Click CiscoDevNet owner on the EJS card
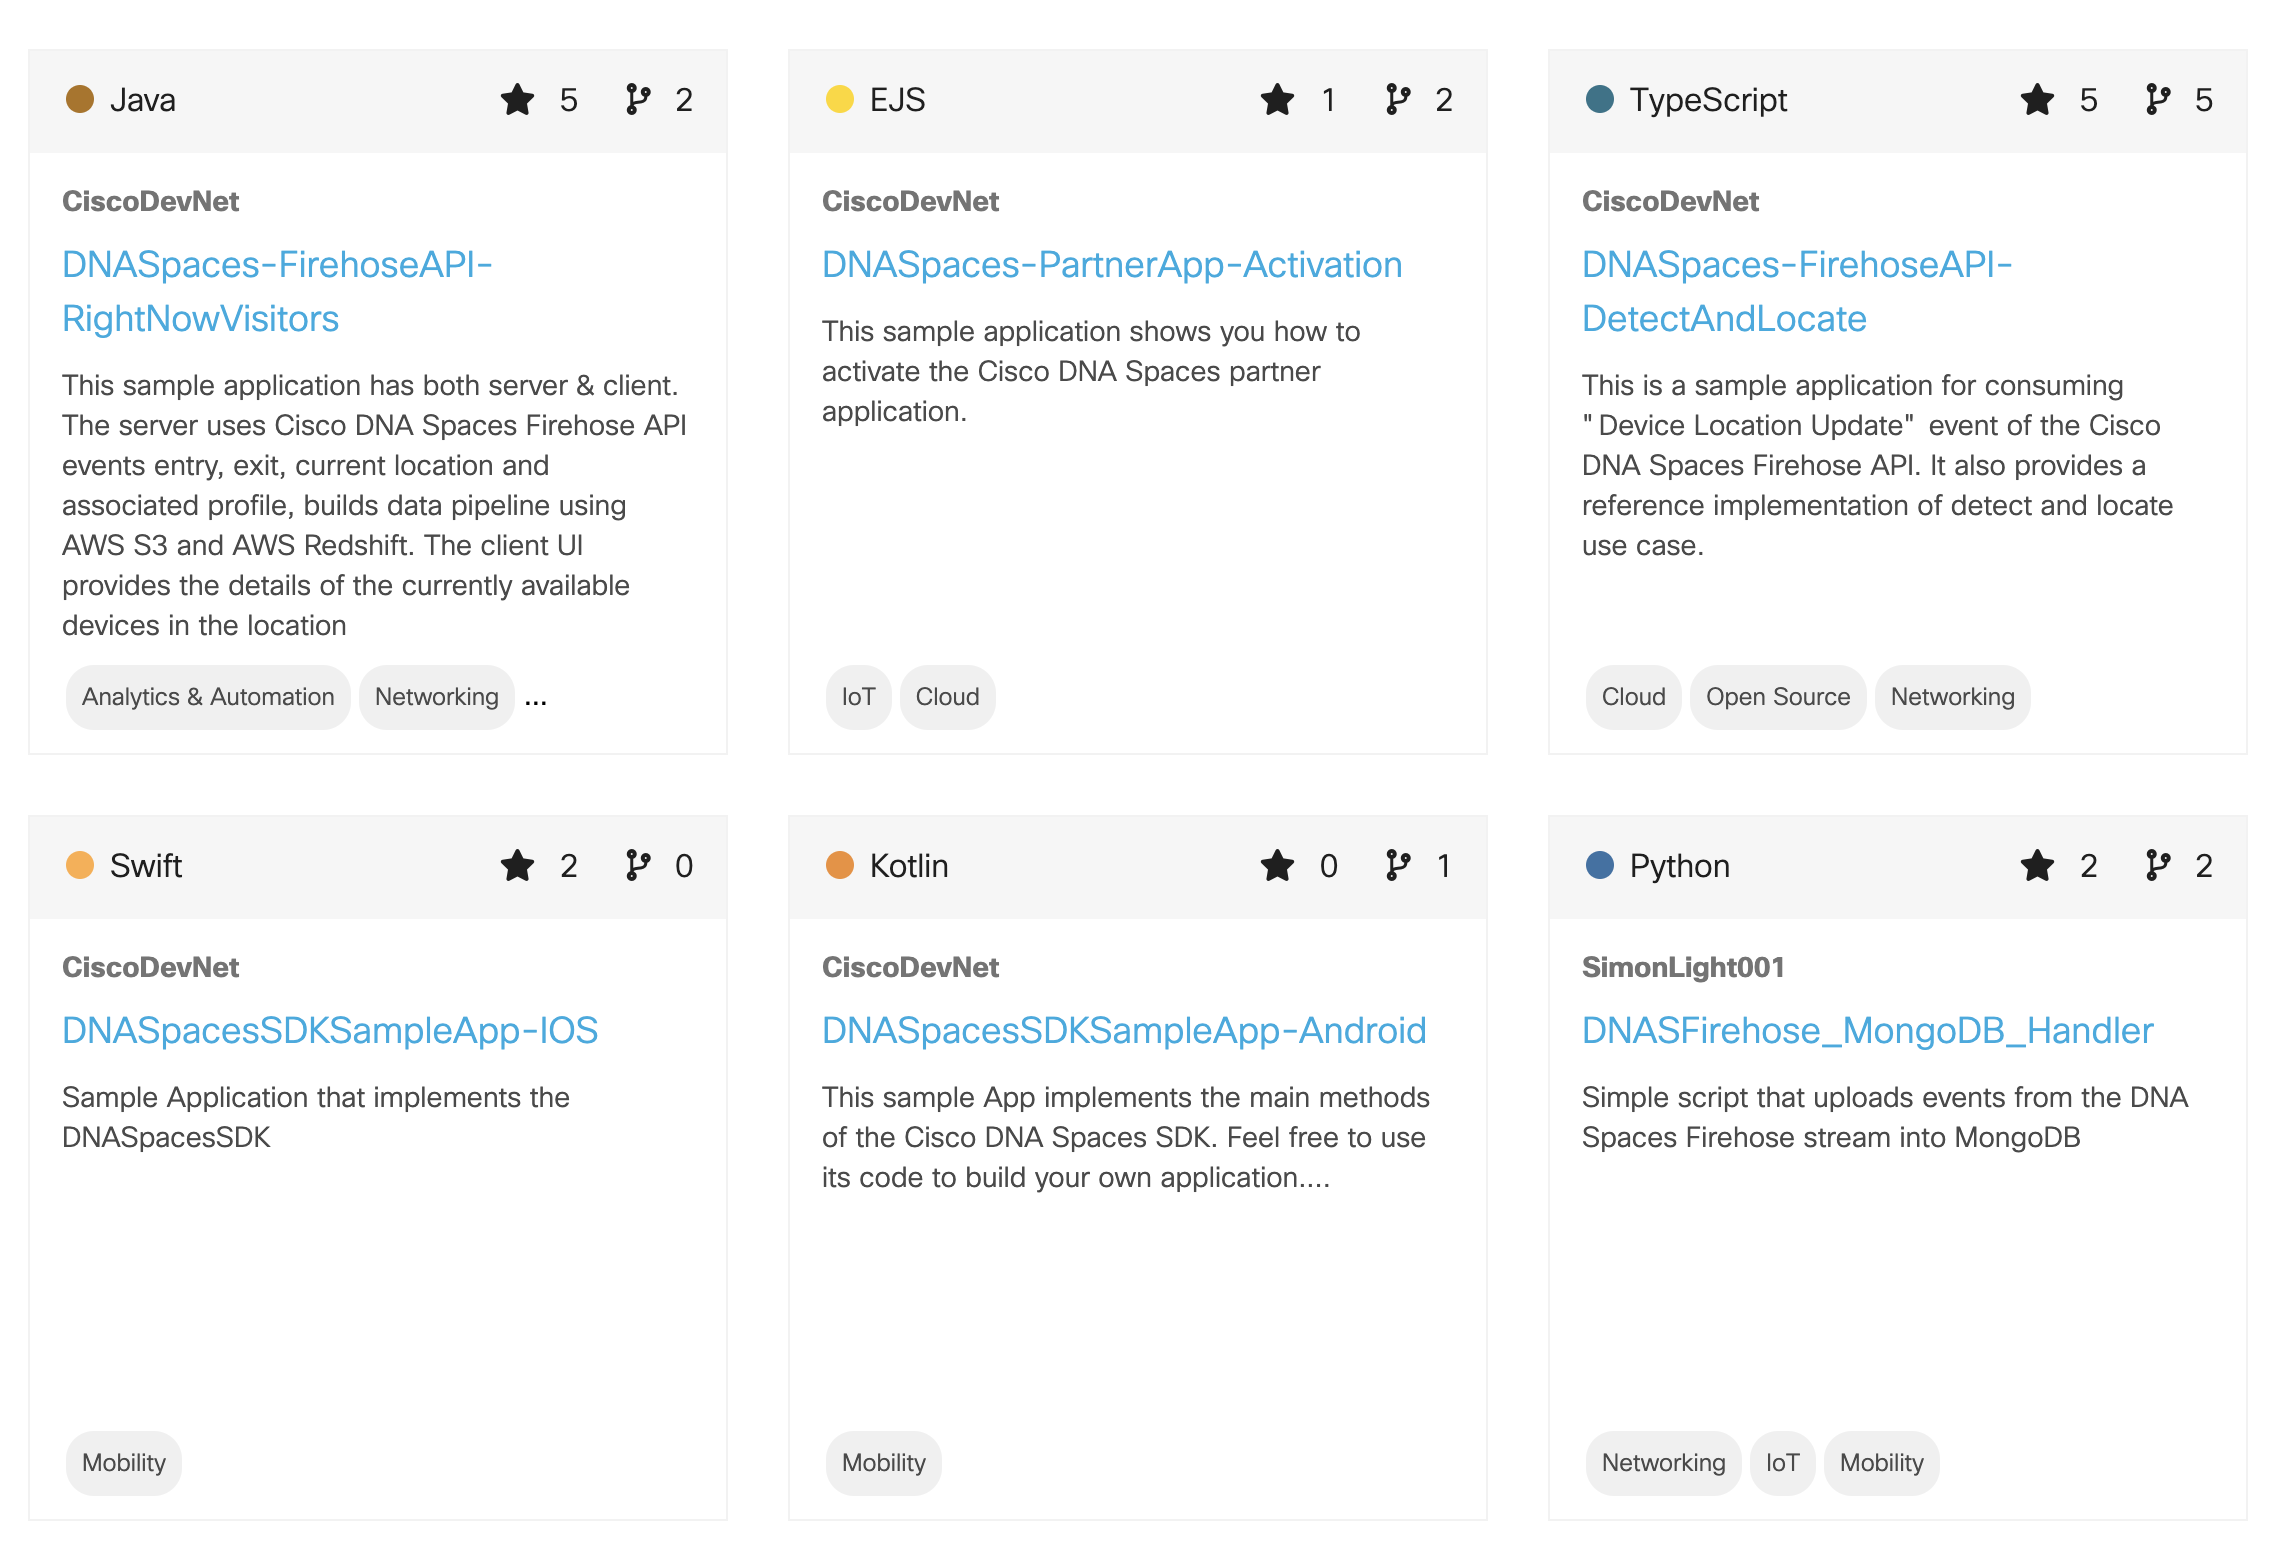The image size is (2288, 1554). point(910,202)
